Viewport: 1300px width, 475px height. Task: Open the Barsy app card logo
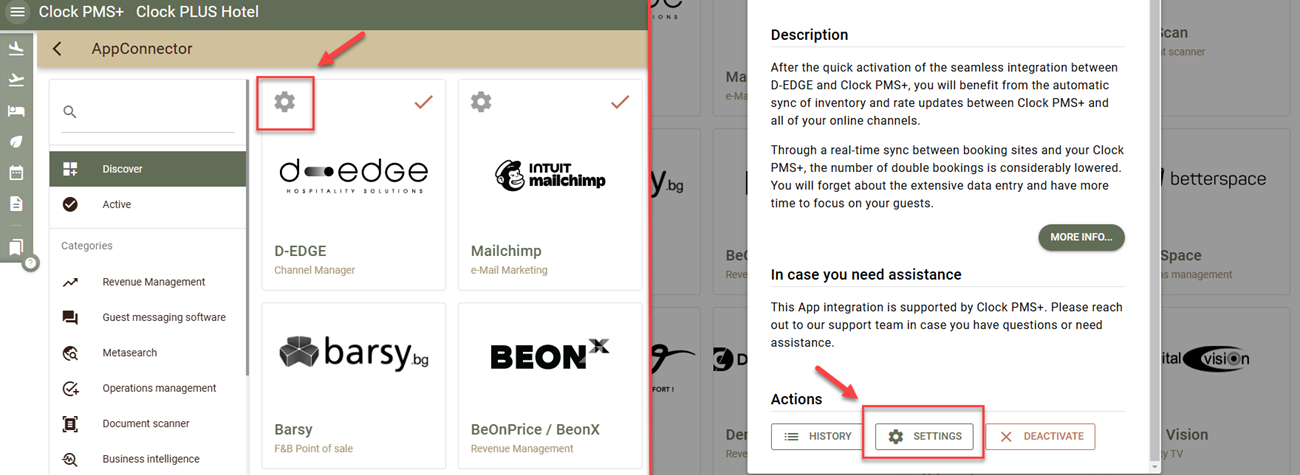[353, 354]
